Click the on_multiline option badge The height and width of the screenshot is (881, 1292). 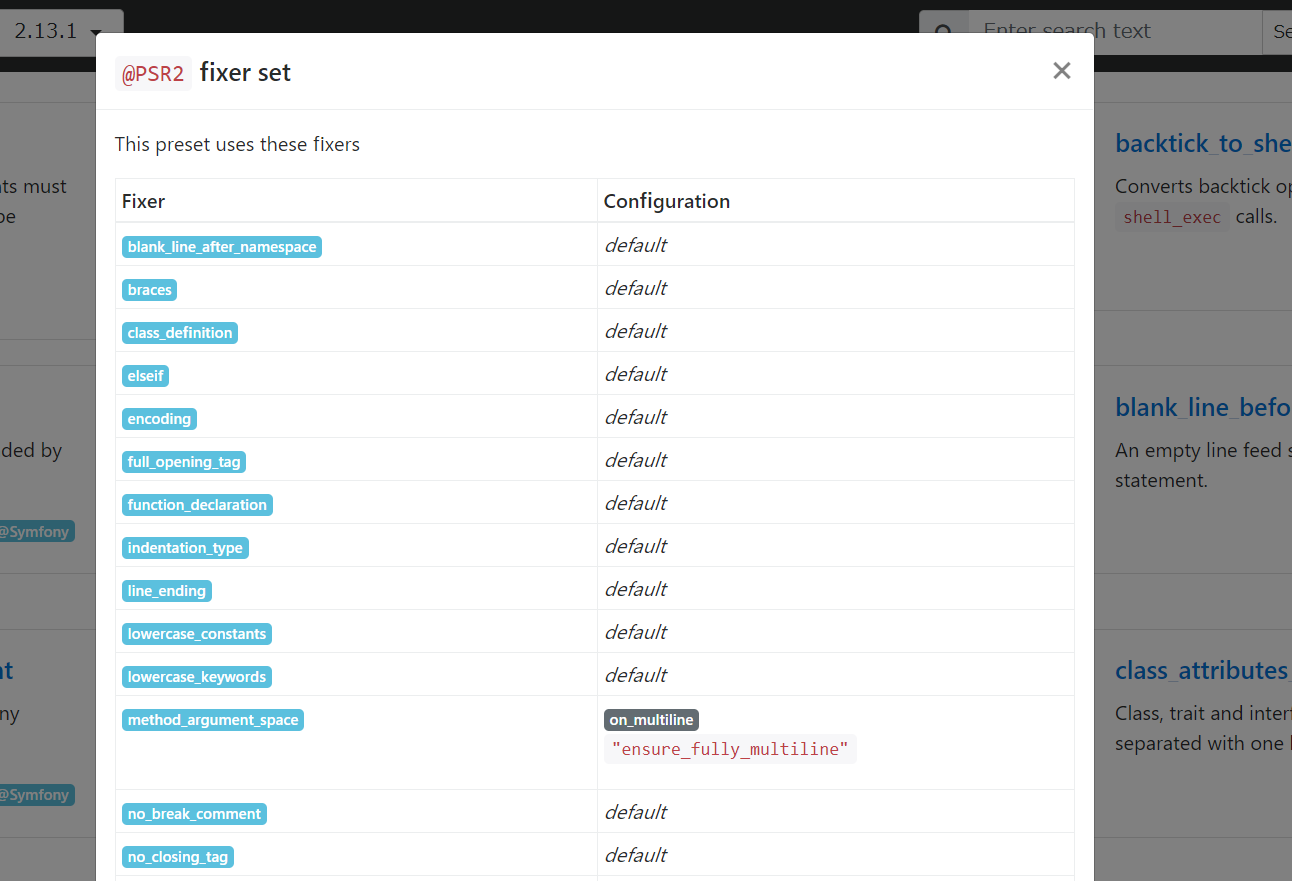pyautogui.click(x=651, y=720)
